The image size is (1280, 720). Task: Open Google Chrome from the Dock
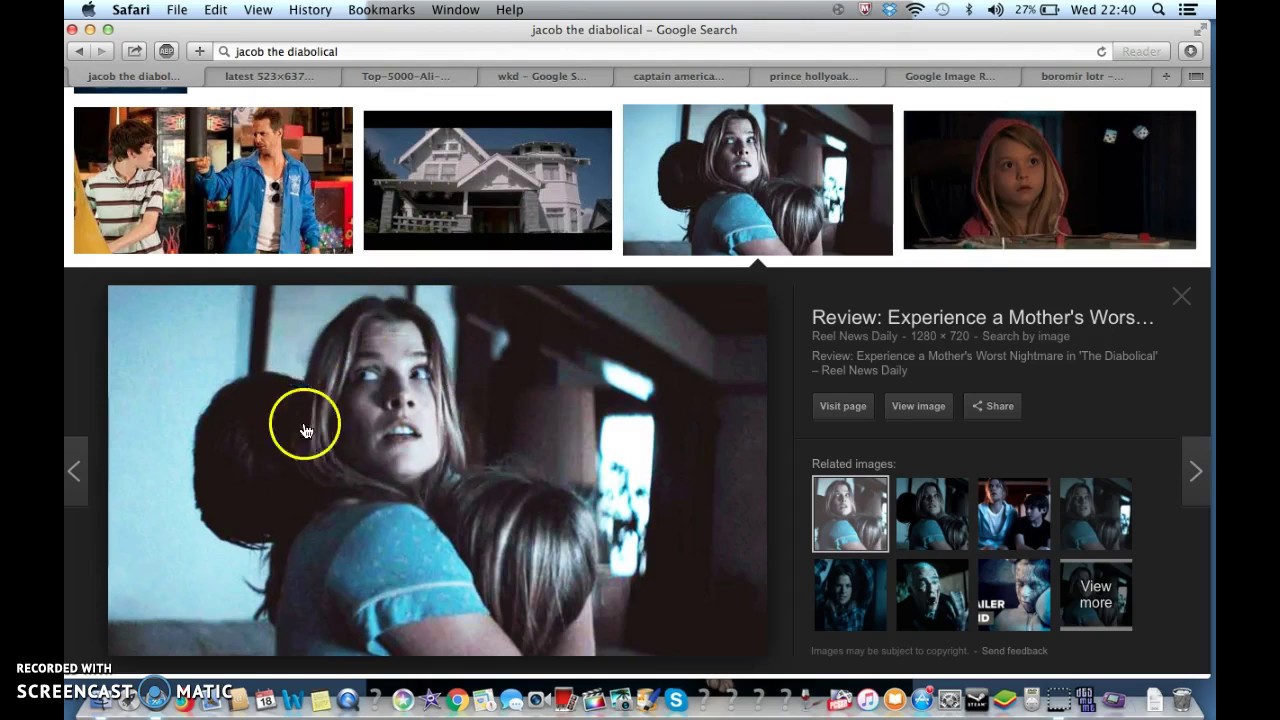click(457, 699)
